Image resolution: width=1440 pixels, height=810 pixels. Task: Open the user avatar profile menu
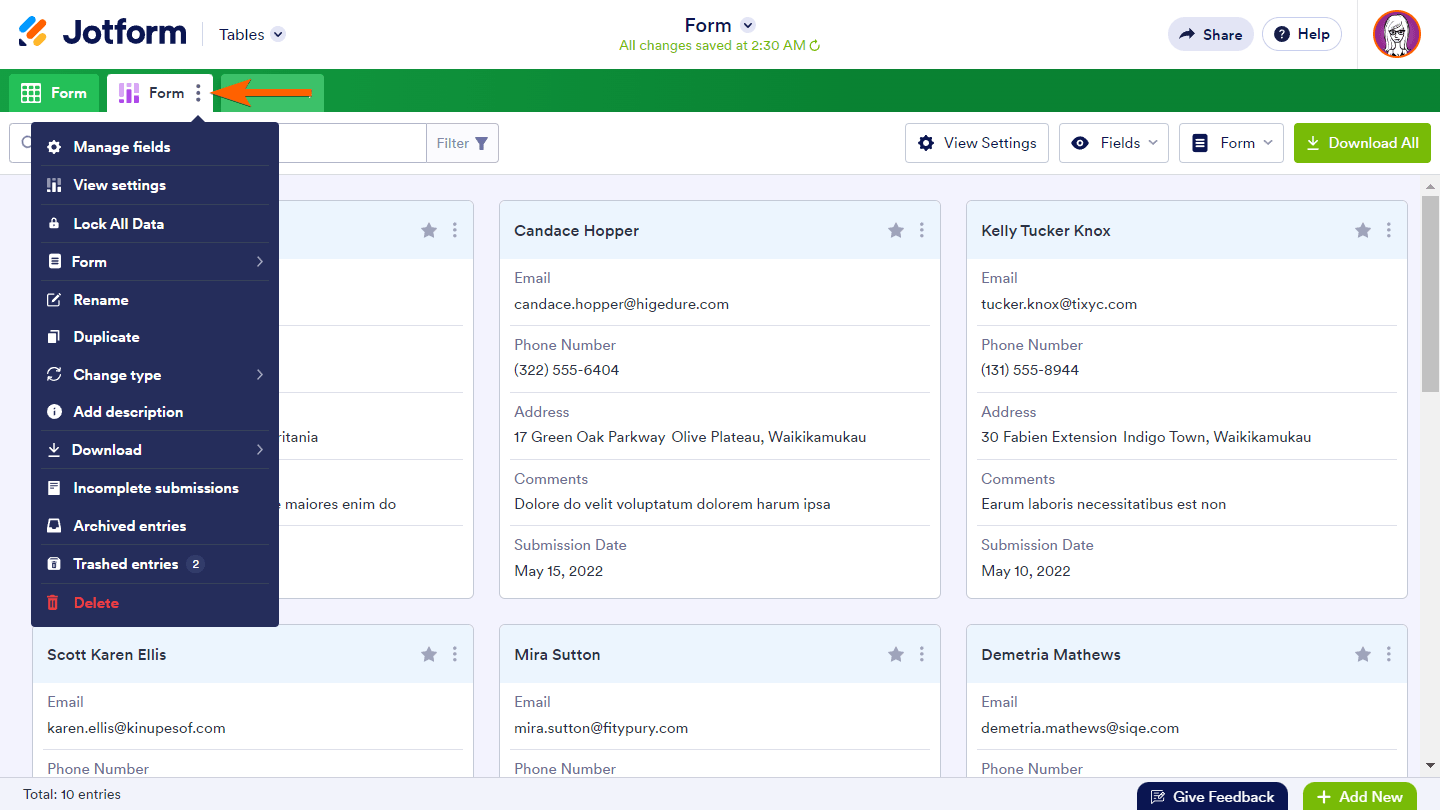pyautogui.click(x=1396, y=34)
